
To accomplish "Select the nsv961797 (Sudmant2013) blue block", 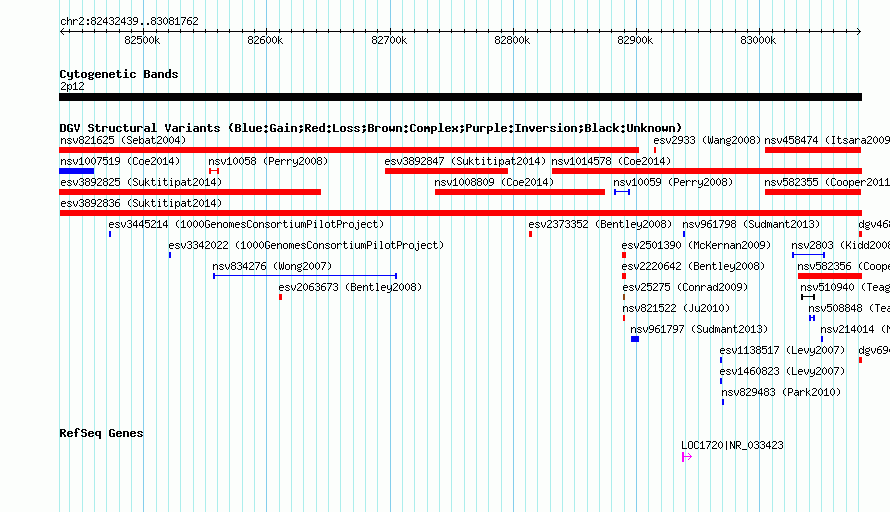I will 635,339.
